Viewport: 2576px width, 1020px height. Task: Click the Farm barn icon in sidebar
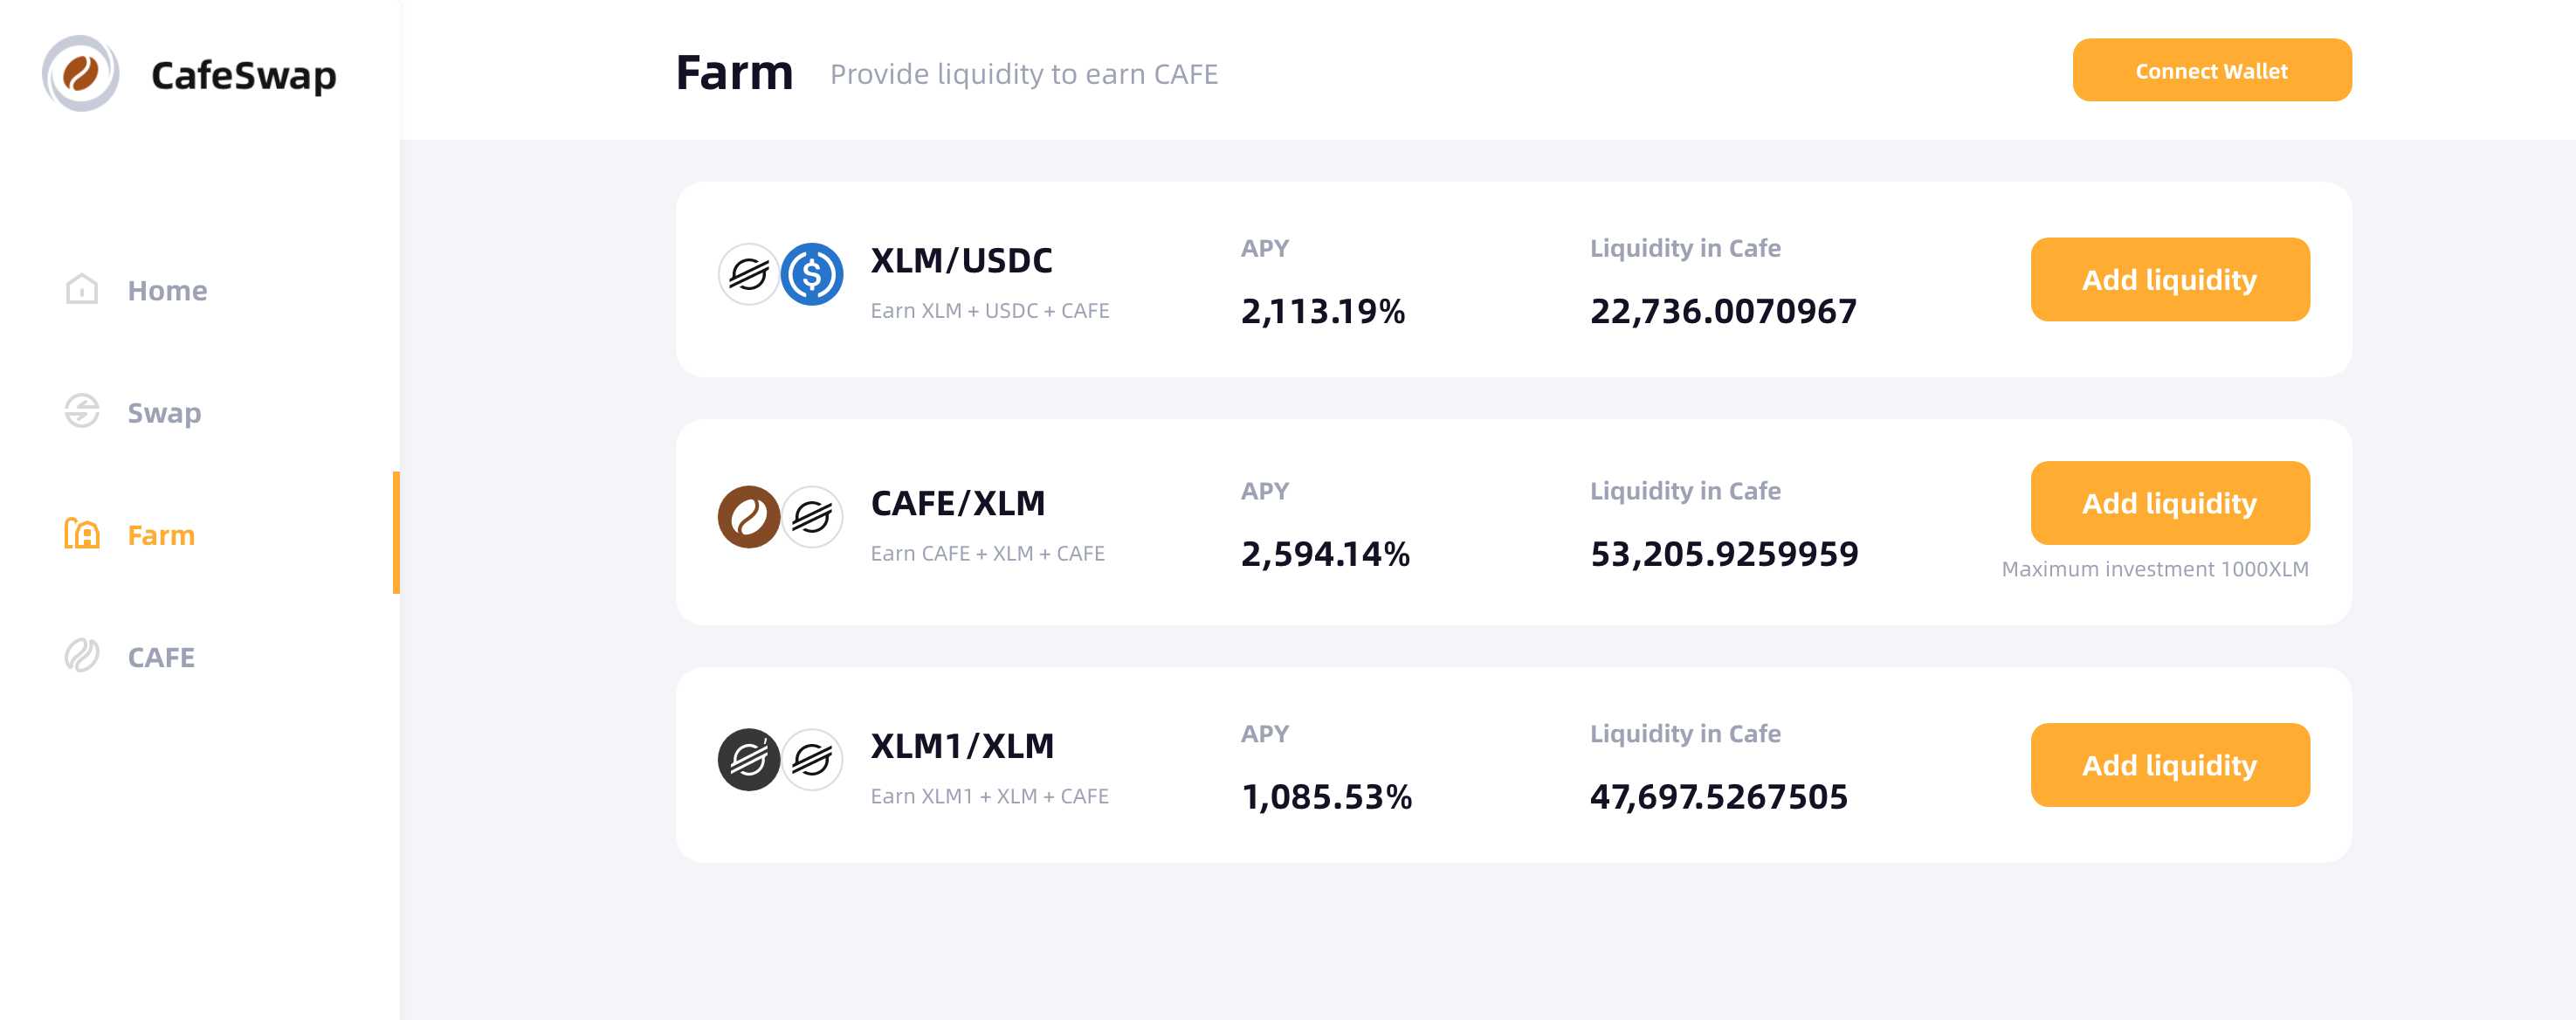[82, 534]
